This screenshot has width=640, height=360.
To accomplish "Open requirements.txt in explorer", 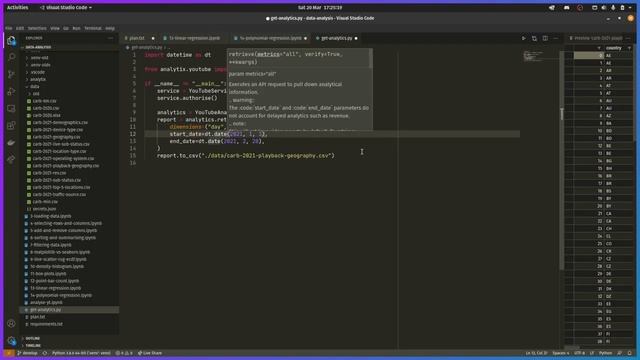I will [46, 324].
